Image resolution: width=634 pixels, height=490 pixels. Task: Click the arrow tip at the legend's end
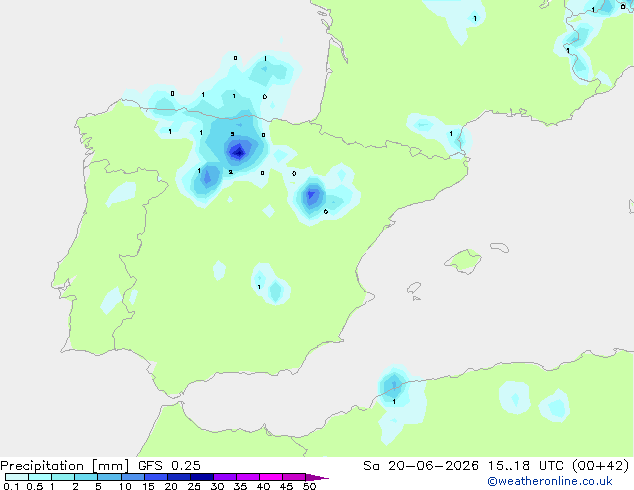pyautogui.click(x=317, y=477)
